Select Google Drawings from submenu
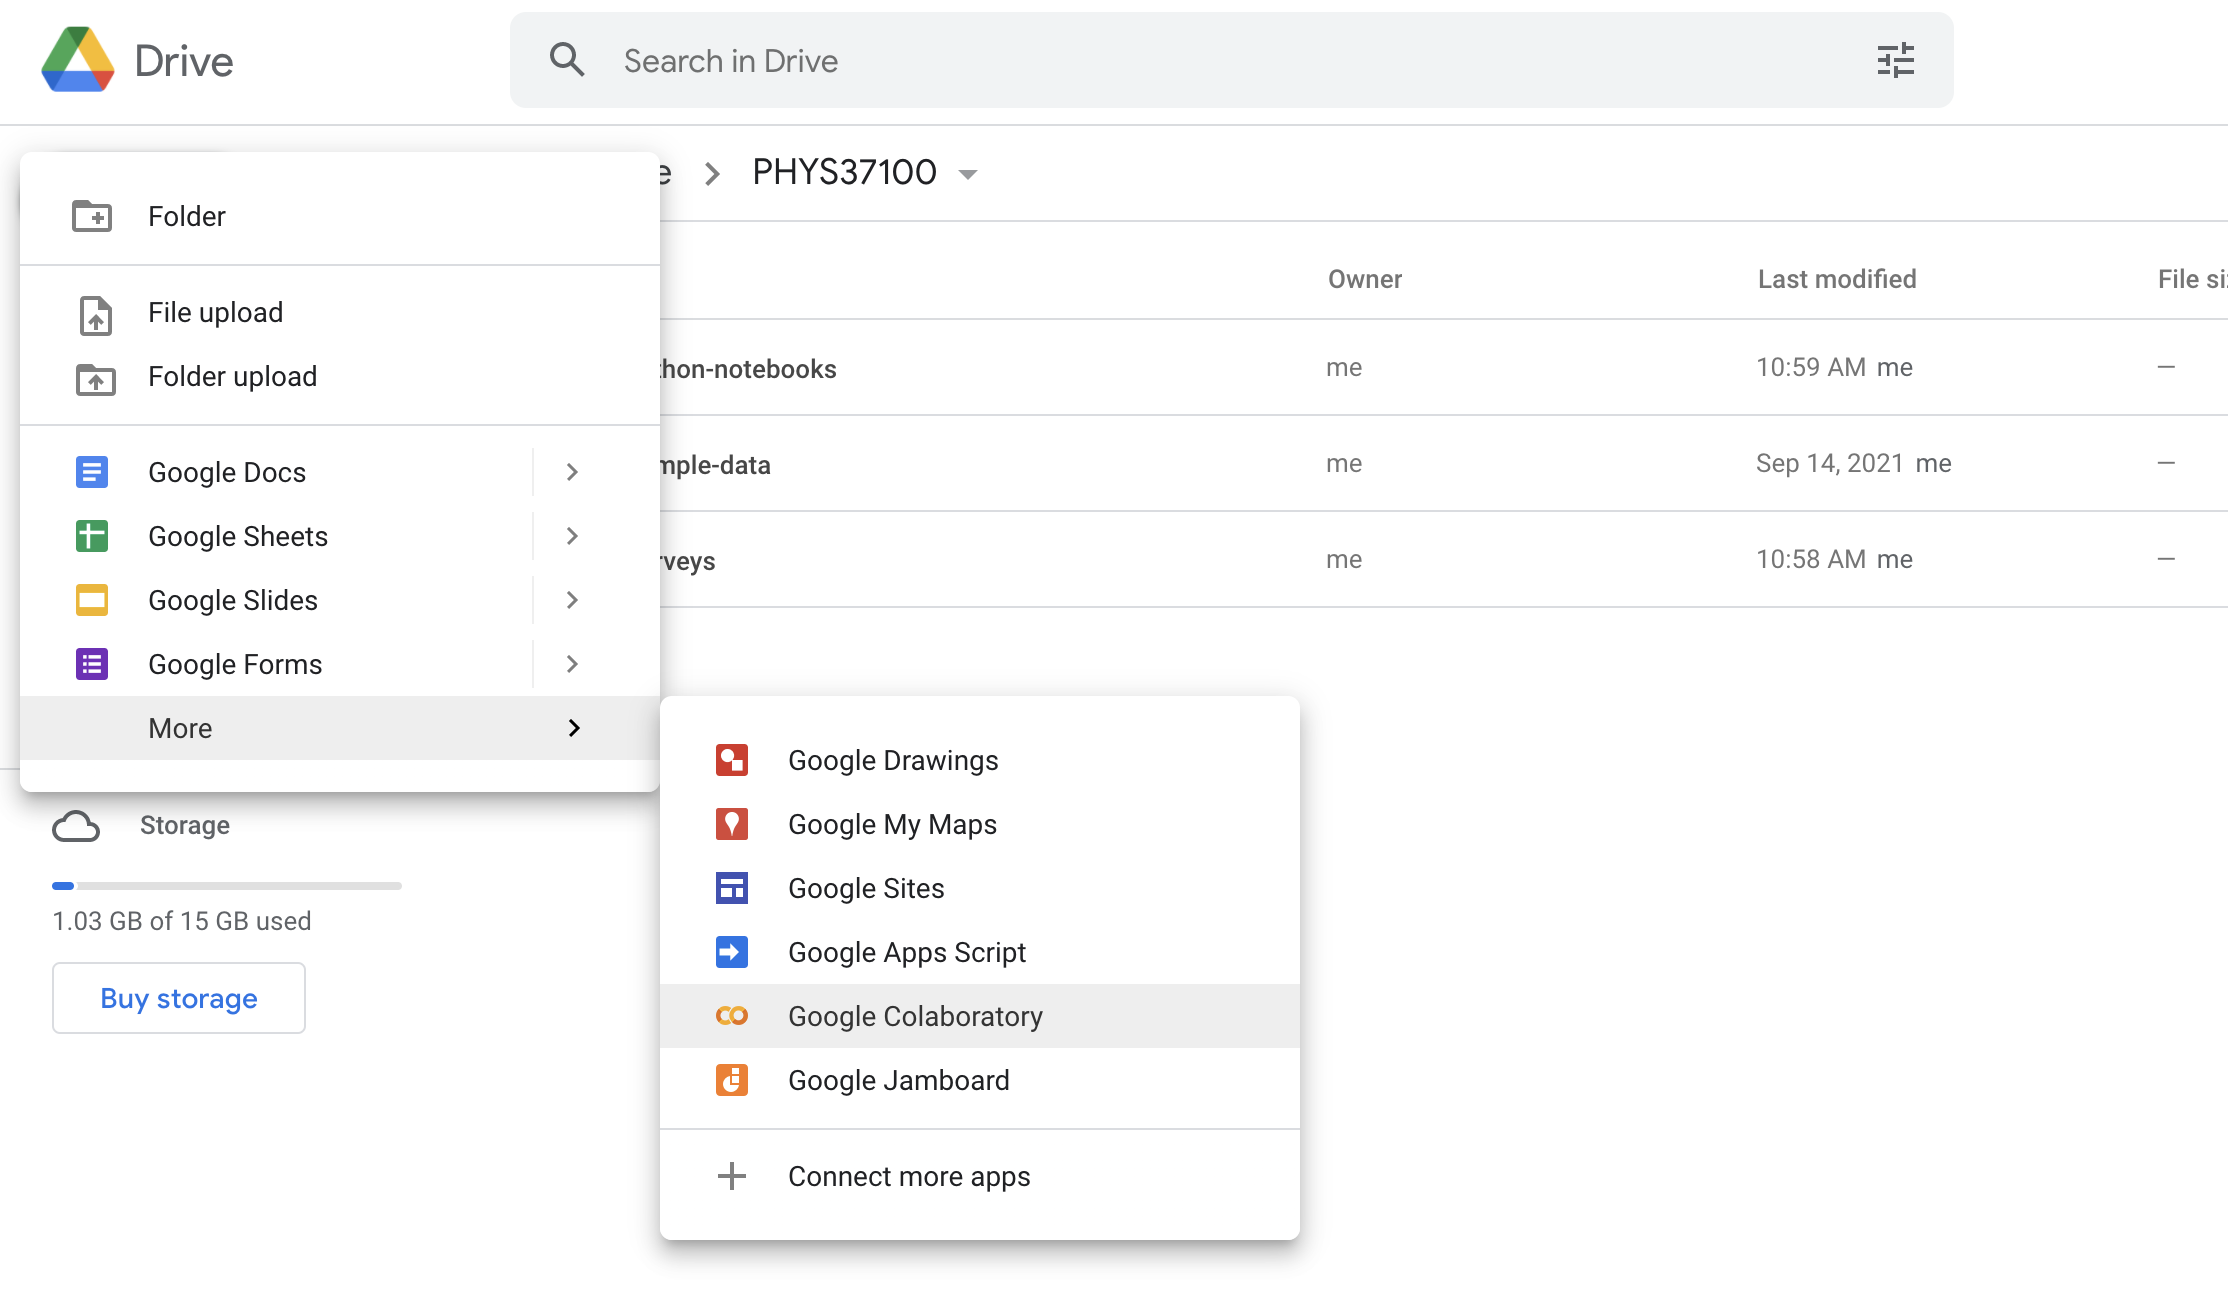Screen dimensions: 2228x1314 click(980, 760)
